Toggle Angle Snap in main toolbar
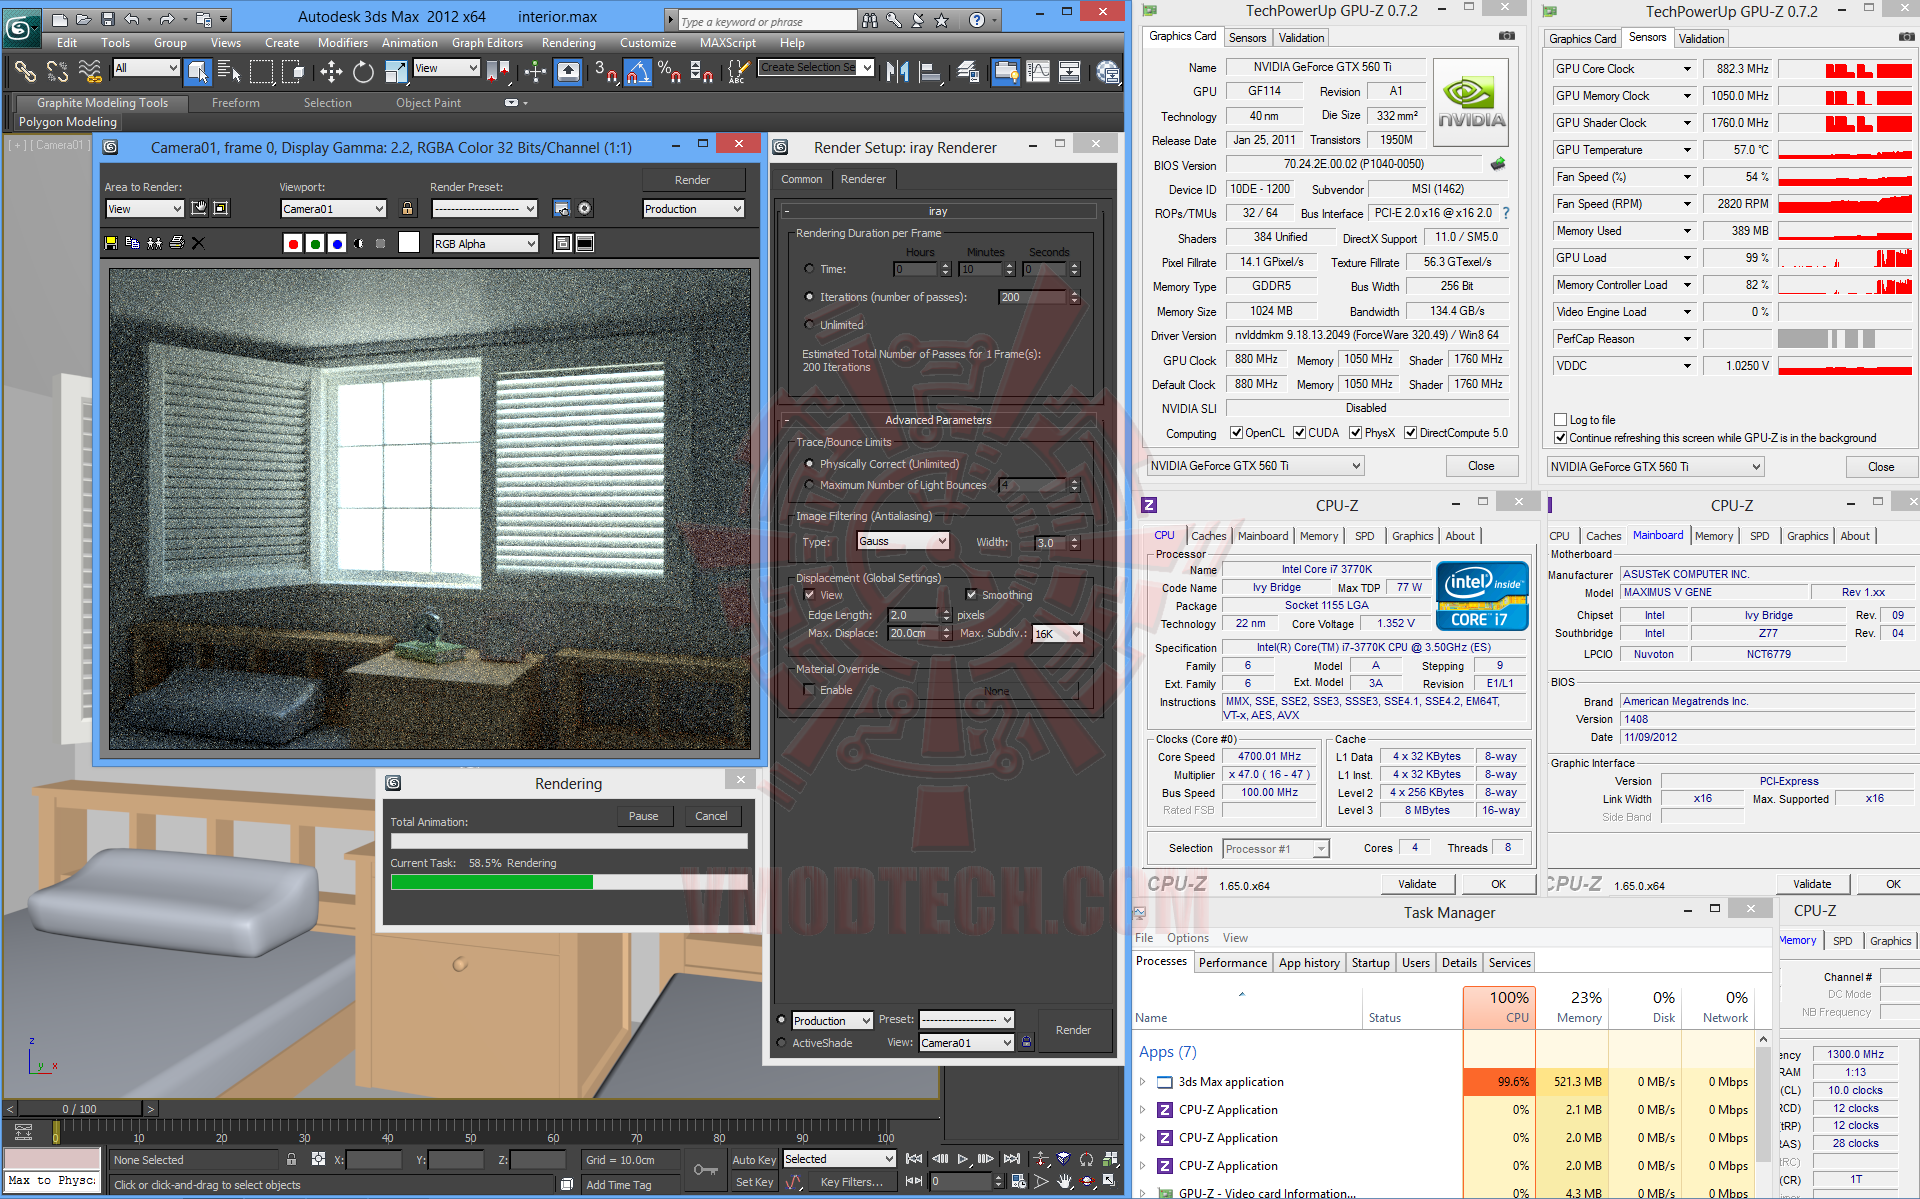 coord(637,72)
